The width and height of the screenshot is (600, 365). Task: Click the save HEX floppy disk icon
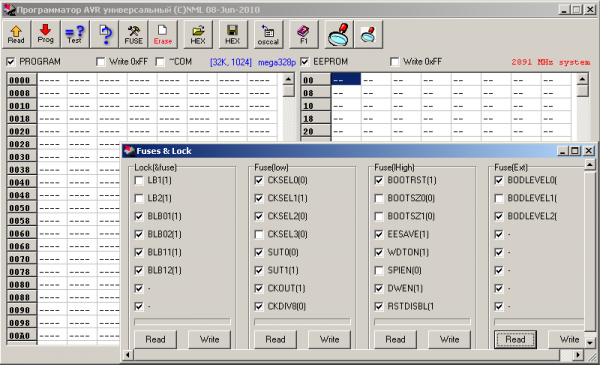[233, 34]
